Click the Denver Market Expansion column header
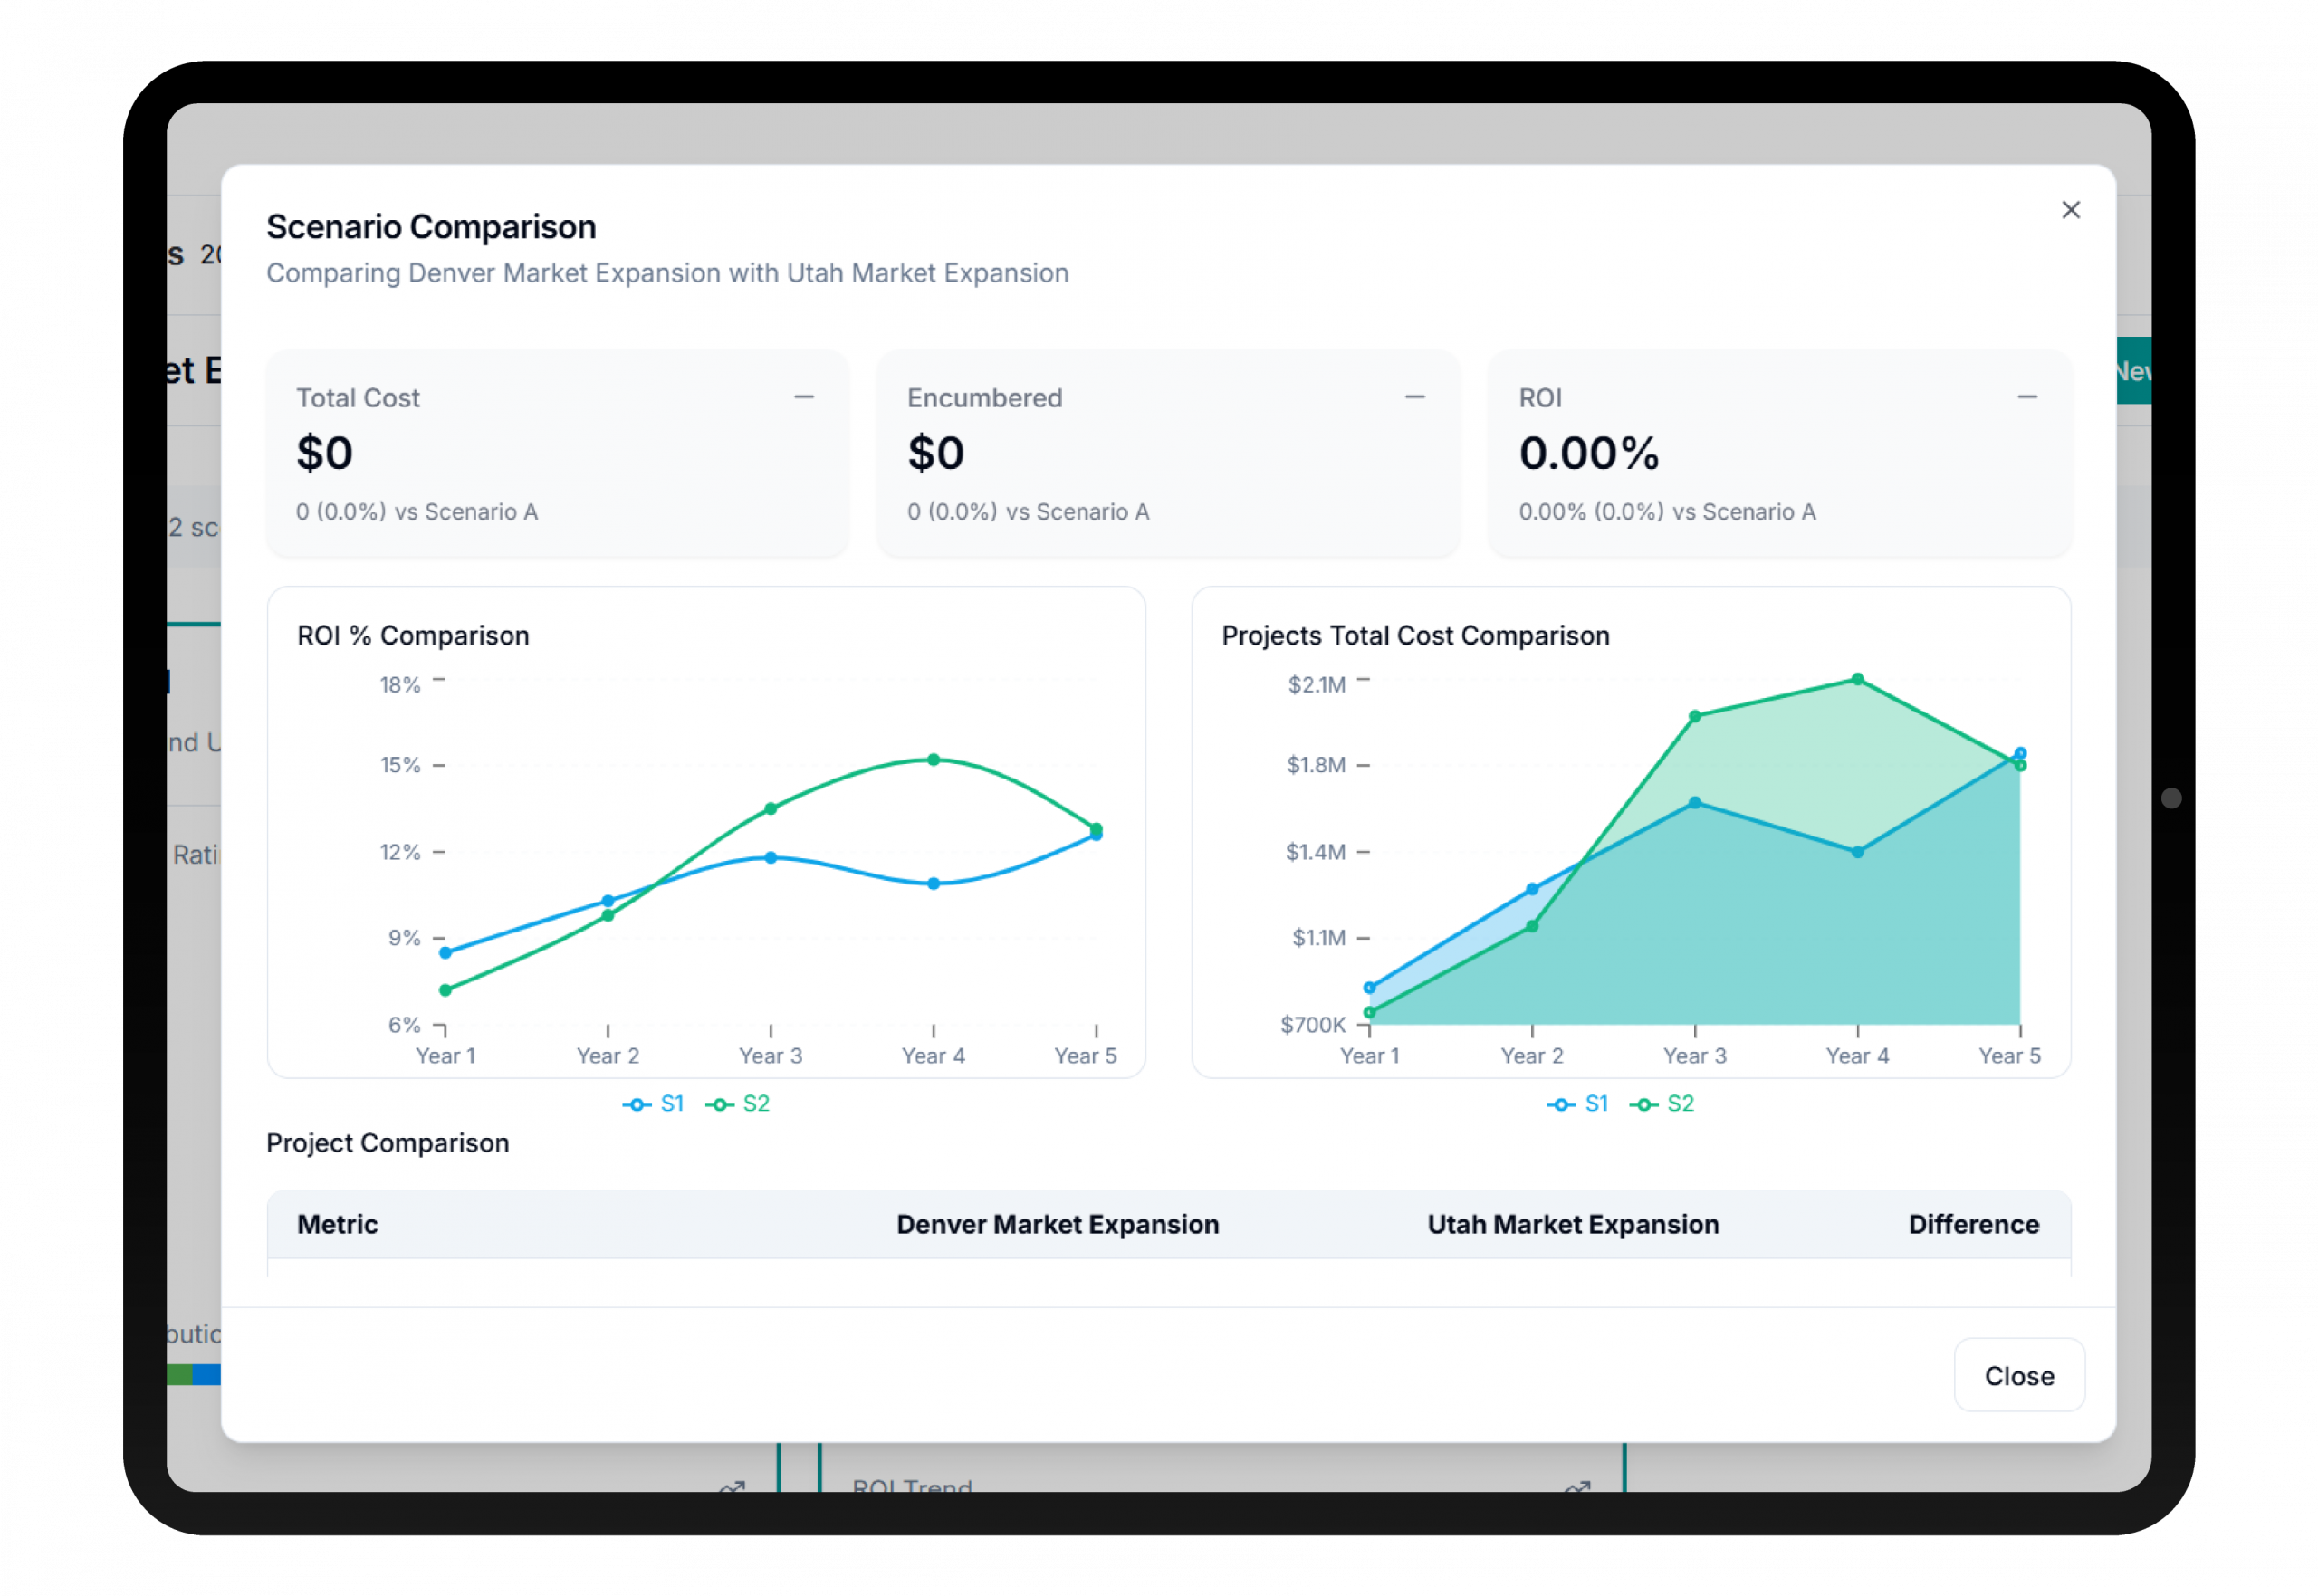The height and width of the screenshot is (1596, 2318). coord(1057,1224)
